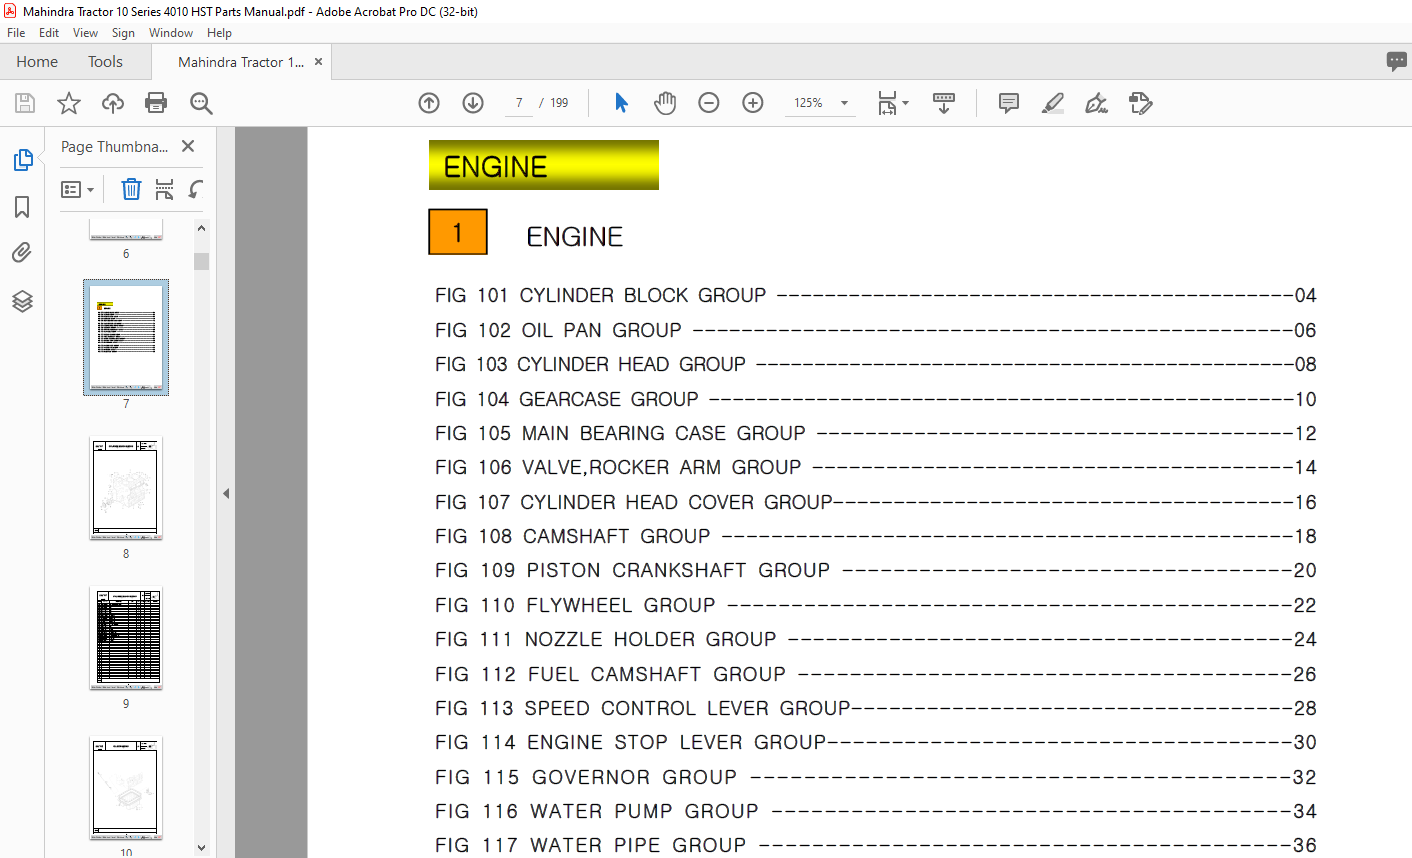Open the Help menu
Viewport: 1412px width, 858px height.
pos(219,33)
